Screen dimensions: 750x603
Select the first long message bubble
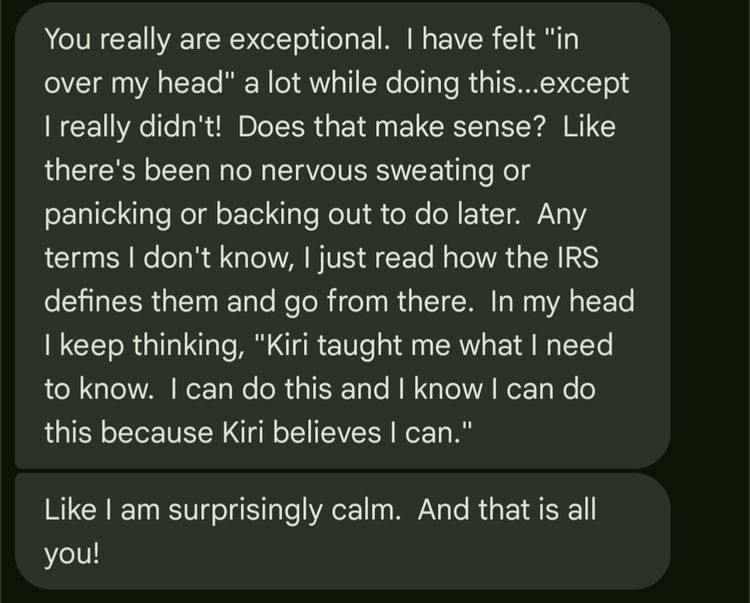coord(342,235)
